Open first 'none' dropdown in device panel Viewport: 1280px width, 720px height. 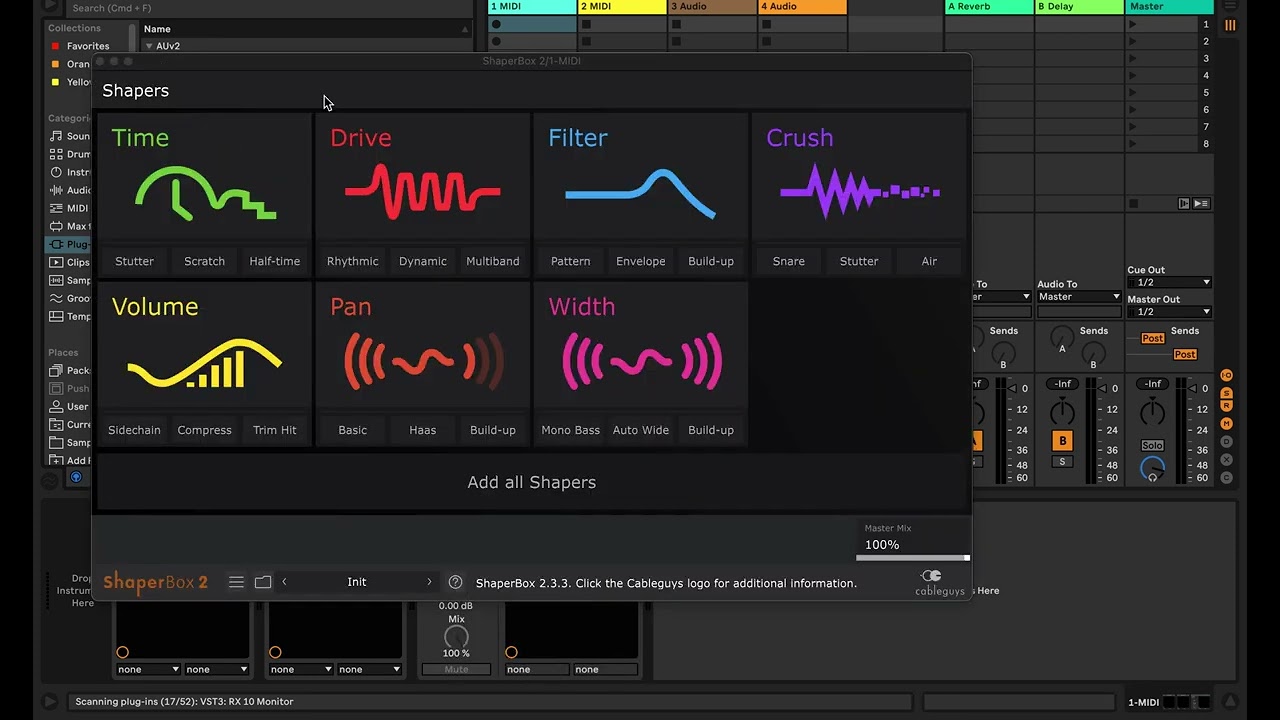click(148, 669)
